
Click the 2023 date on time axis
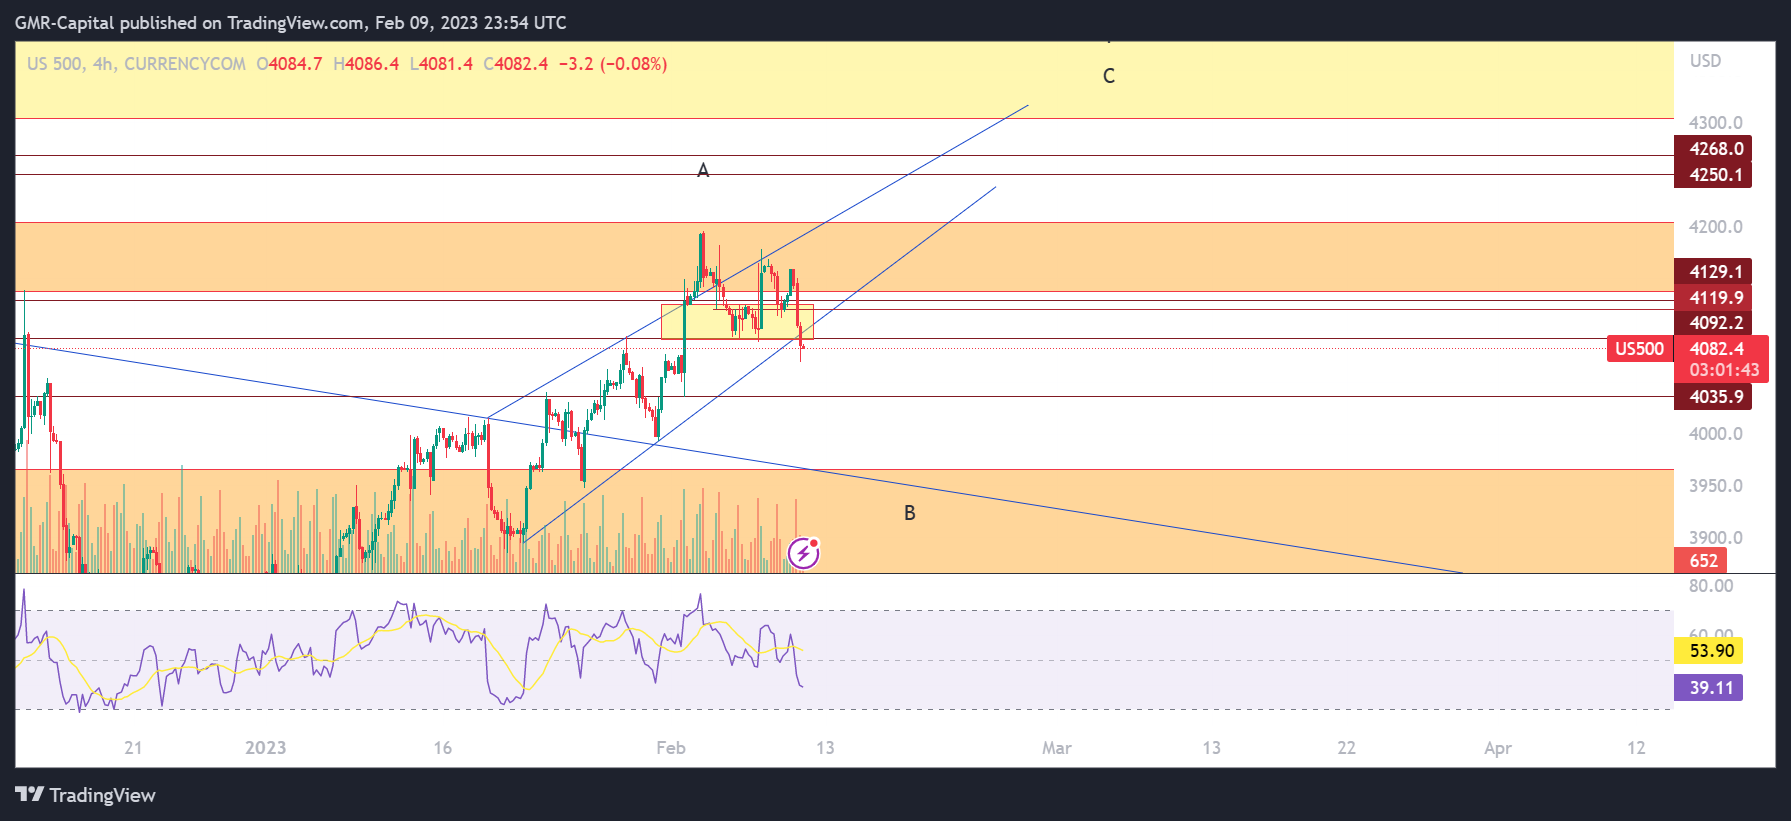click(x=266, y=748)
